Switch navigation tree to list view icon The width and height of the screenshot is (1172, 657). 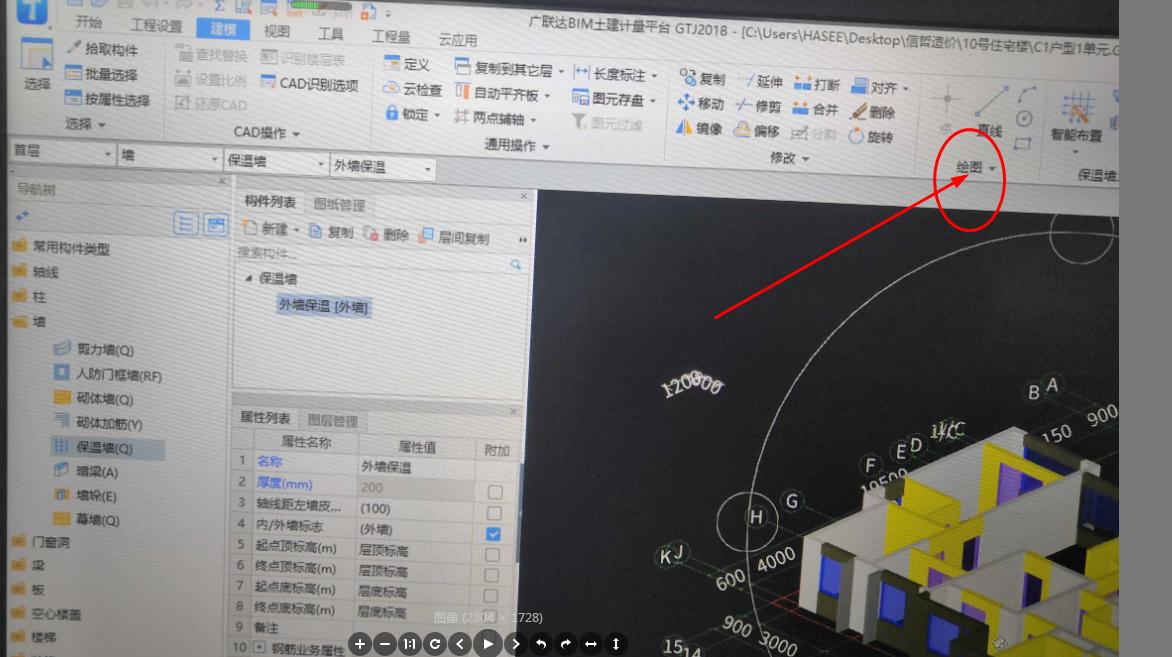pos(186,223)
